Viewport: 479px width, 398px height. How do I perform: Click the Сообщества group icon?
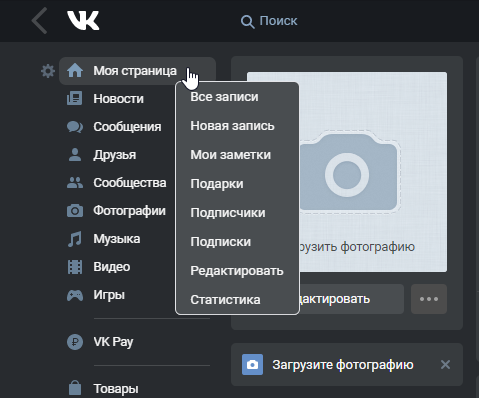75,183
